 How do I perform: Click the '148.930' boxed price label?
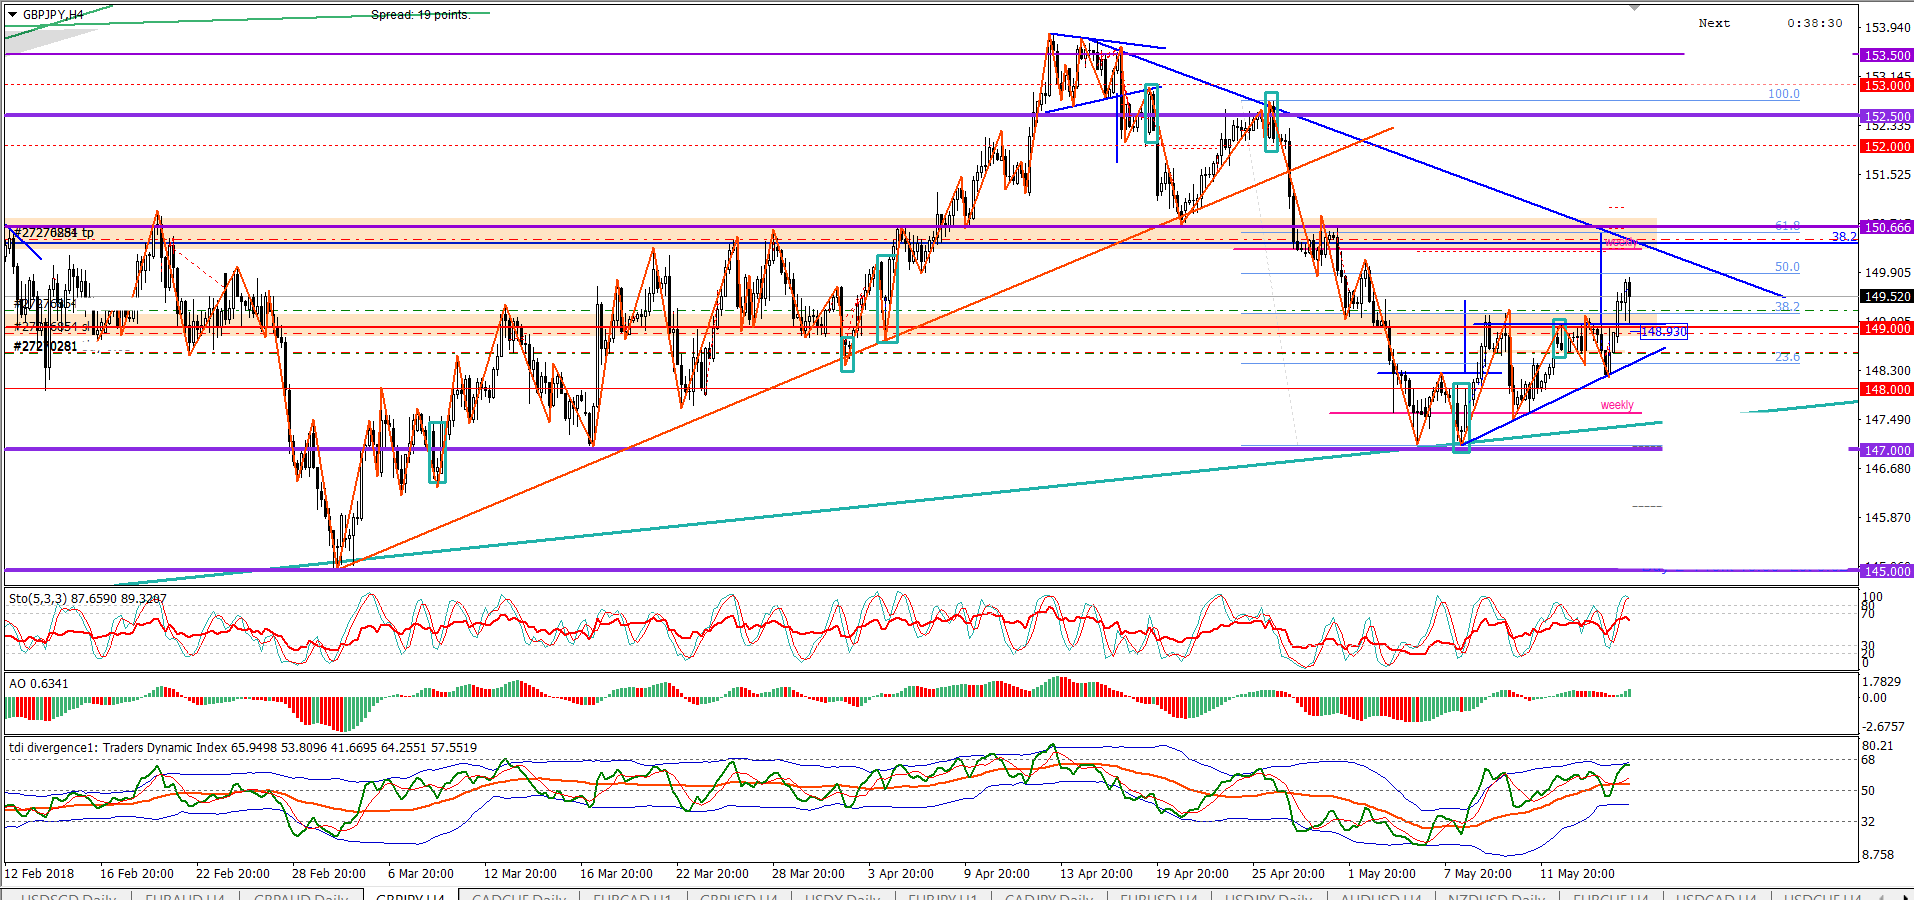point(1664,332)
